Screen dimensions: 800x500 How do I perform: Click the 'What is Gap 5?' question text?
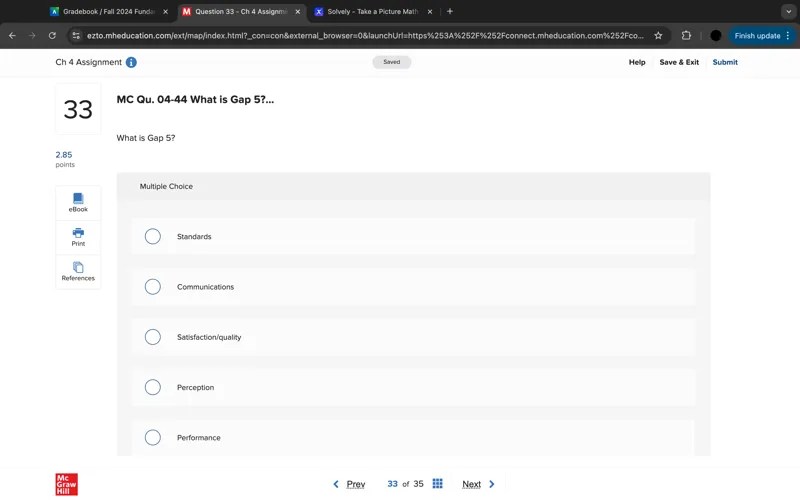tap(146, 138)
